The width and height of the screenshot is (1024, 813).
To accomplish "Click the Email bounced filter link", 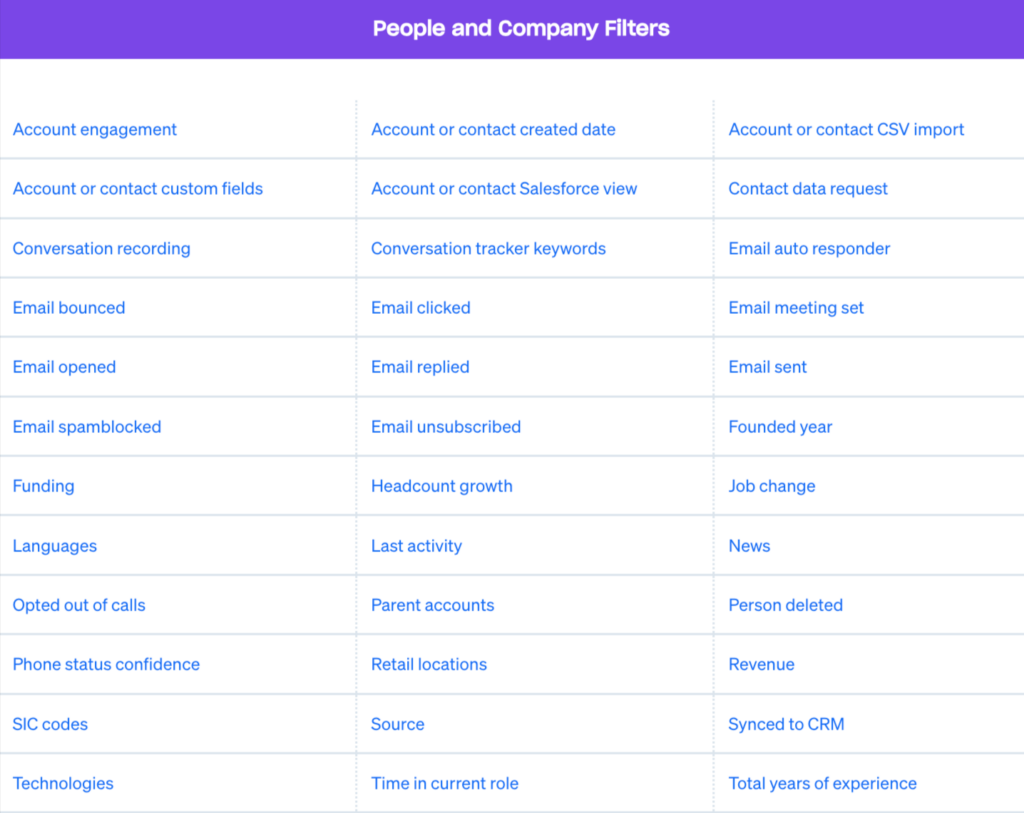I will click(x=69, y=308).
